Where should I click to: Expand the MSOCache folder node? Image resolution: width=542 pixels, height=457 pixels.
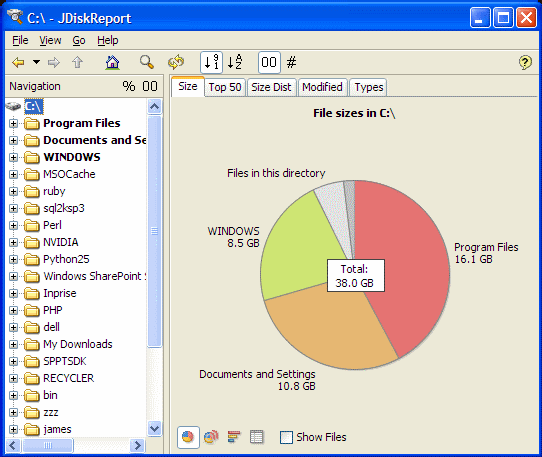(13, 174)
